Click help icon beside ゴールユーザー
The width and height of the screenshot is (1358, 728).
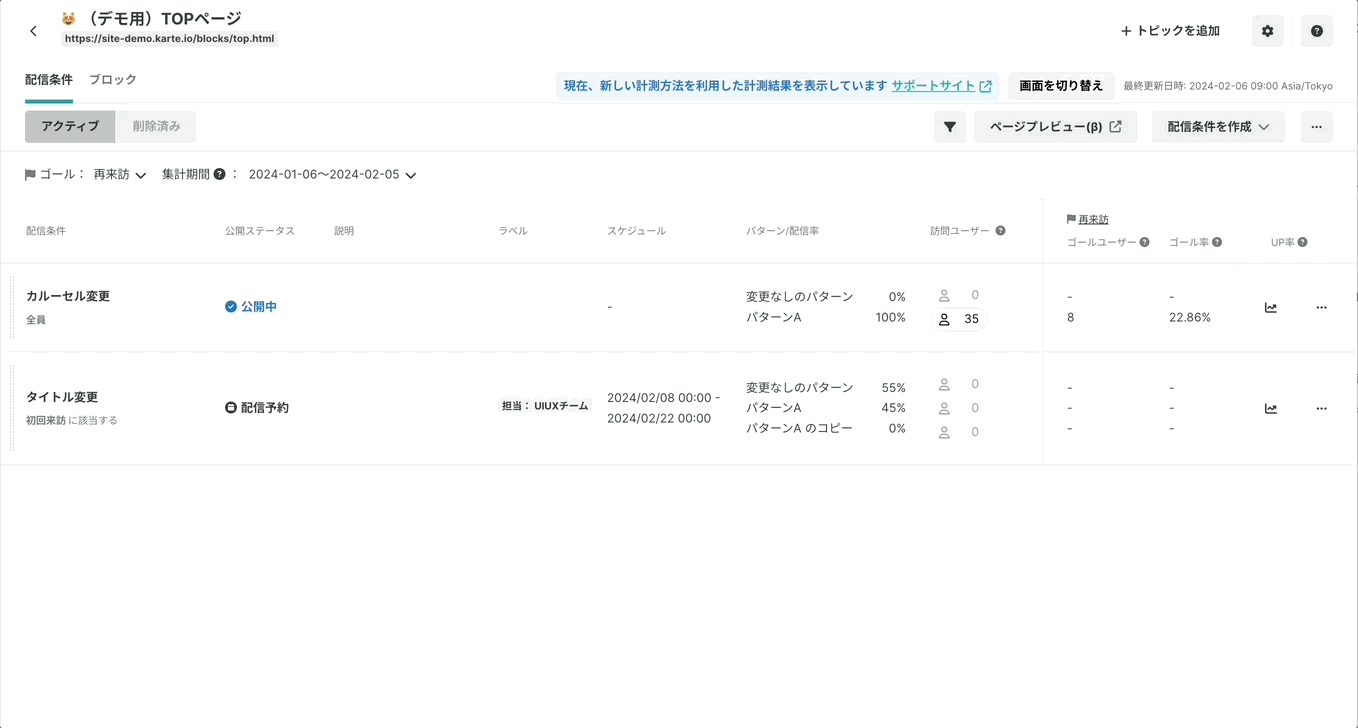pyautogui.click(x=1144, y=242)
